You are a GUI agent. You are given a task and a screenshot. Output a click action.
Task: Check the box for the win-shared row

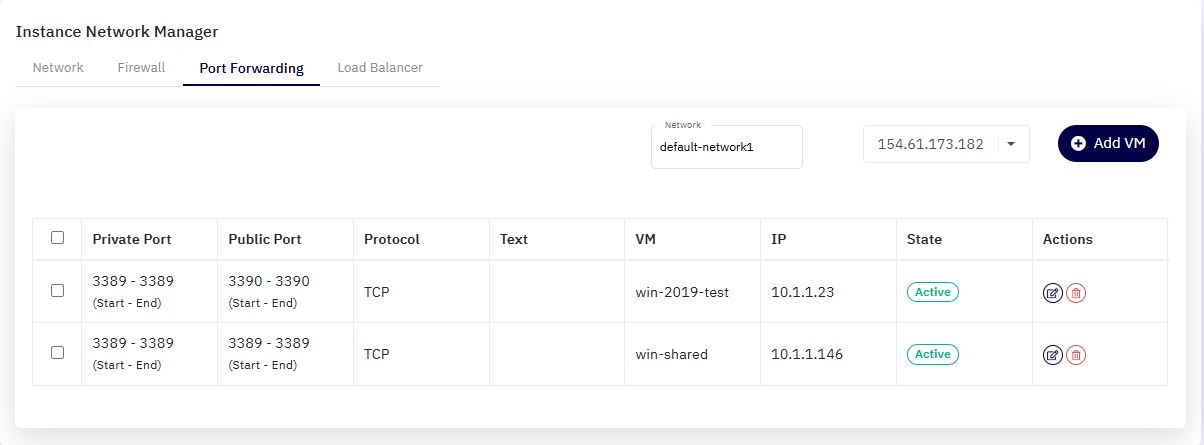point(57,352)
